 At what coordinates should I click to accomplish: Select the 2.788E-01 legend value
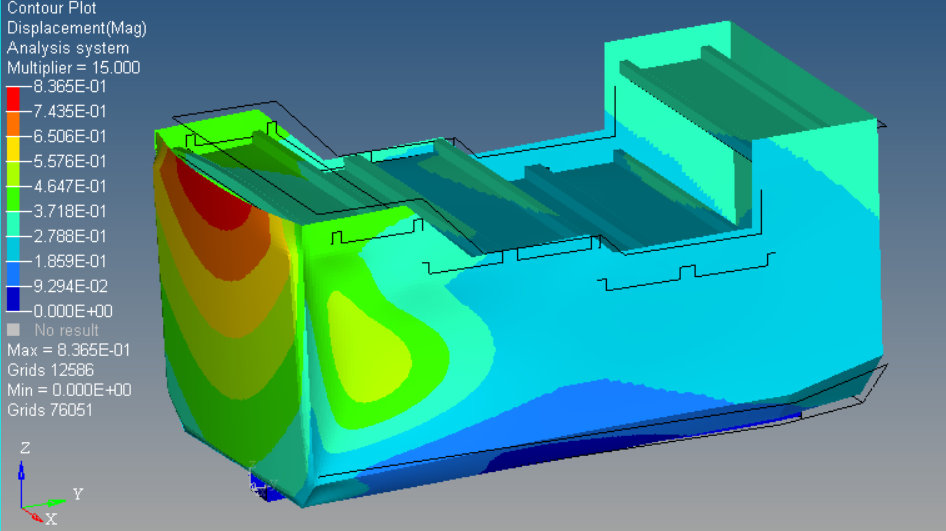point(70,236)
